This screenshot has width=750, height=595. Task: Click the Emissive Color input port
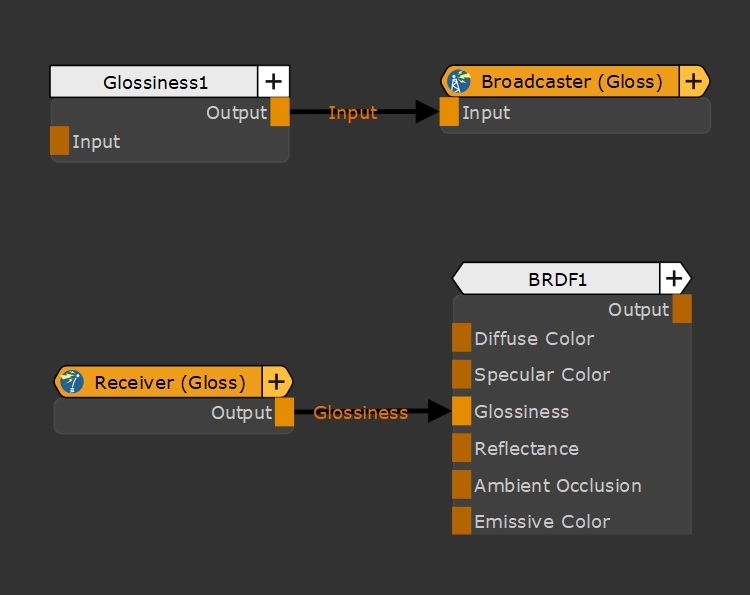tap(461, 521)
